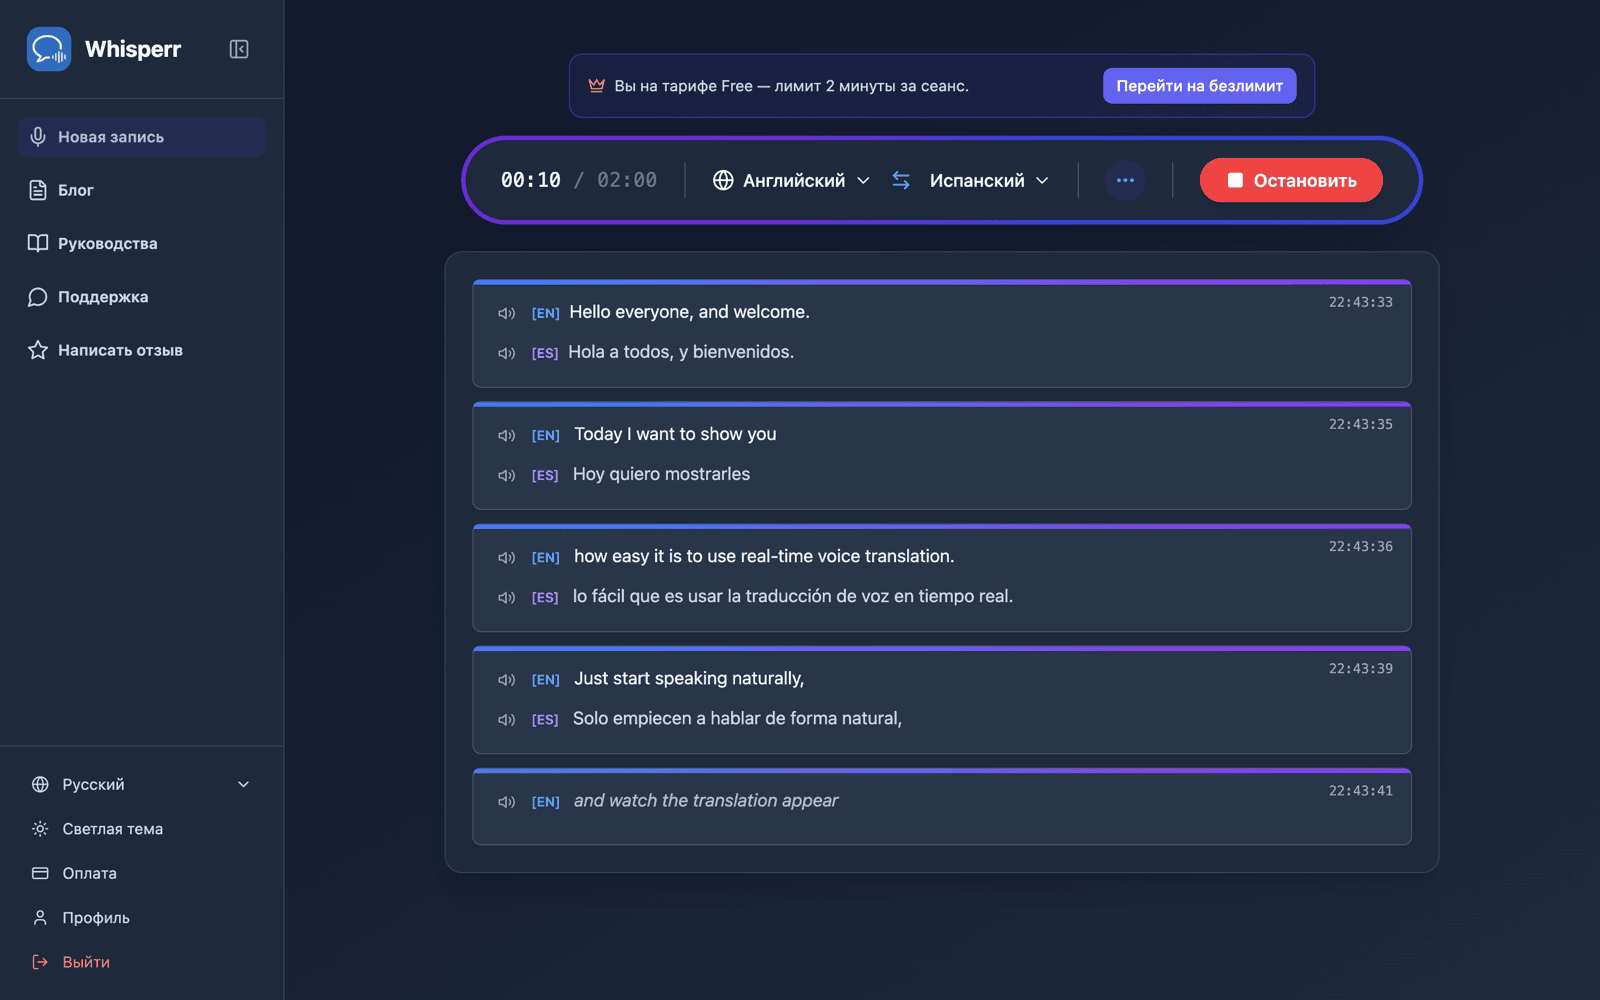1600x1000 pixels.
Task: Swap languages with the arrows icon
Action: (x=901, y=180)
